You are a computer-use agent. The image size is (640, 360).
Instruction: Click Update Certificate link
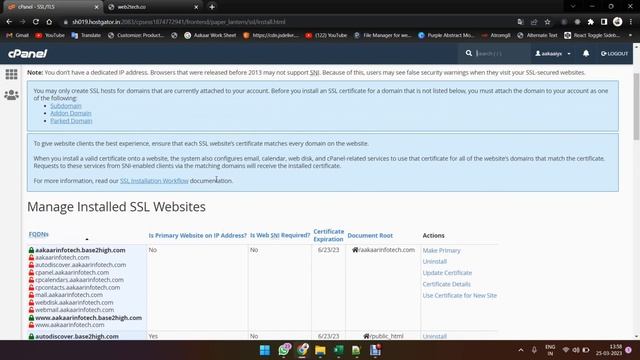[x=447, y=273]
